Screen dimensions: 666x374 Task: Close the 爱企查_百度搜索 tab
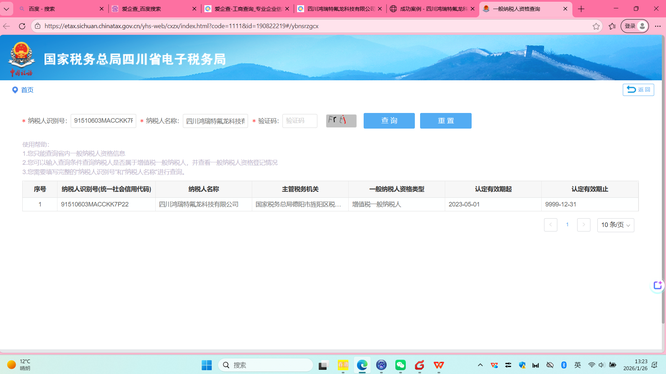[194, 8]
